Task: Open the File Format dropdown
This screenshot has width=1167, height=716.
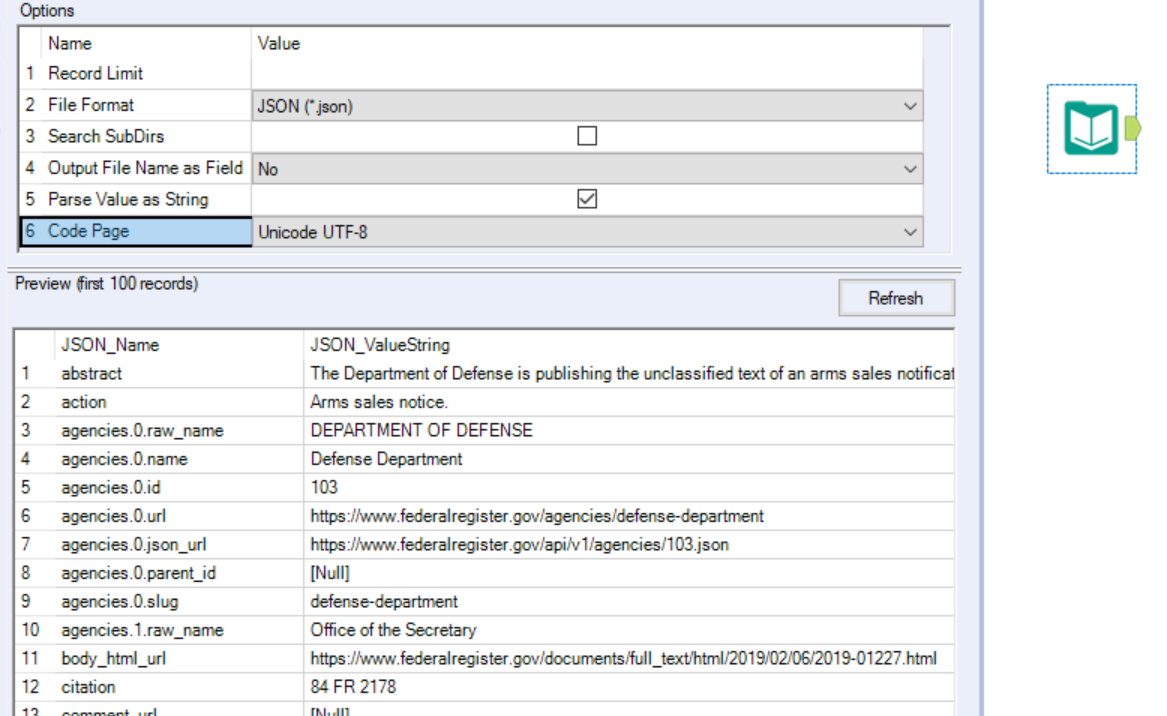Action: click(x=910, y=105)
